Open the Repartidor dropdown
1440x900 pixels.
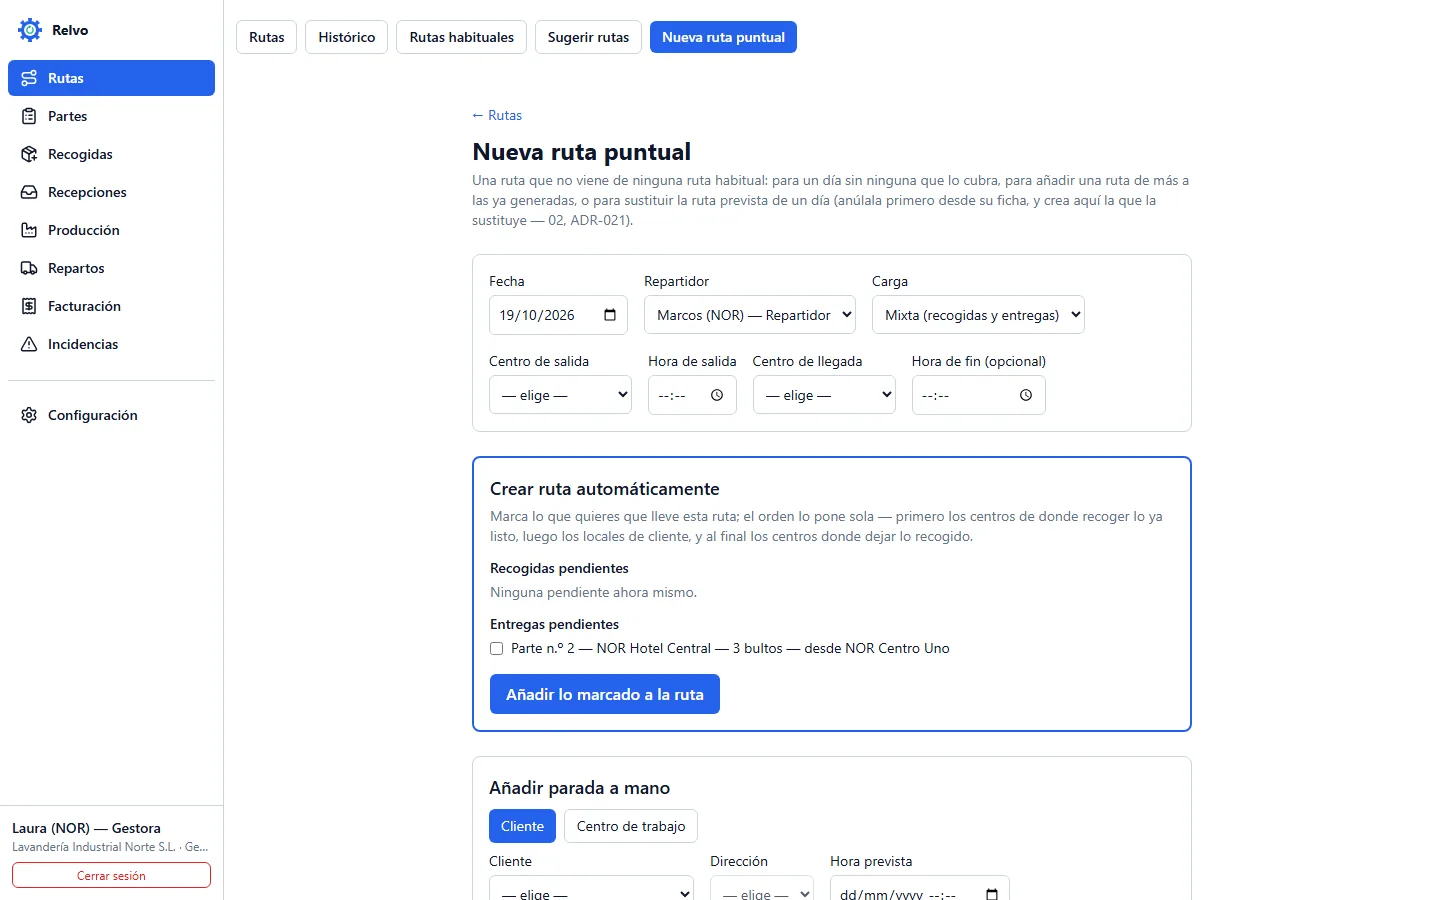click(x=750, y=315)
